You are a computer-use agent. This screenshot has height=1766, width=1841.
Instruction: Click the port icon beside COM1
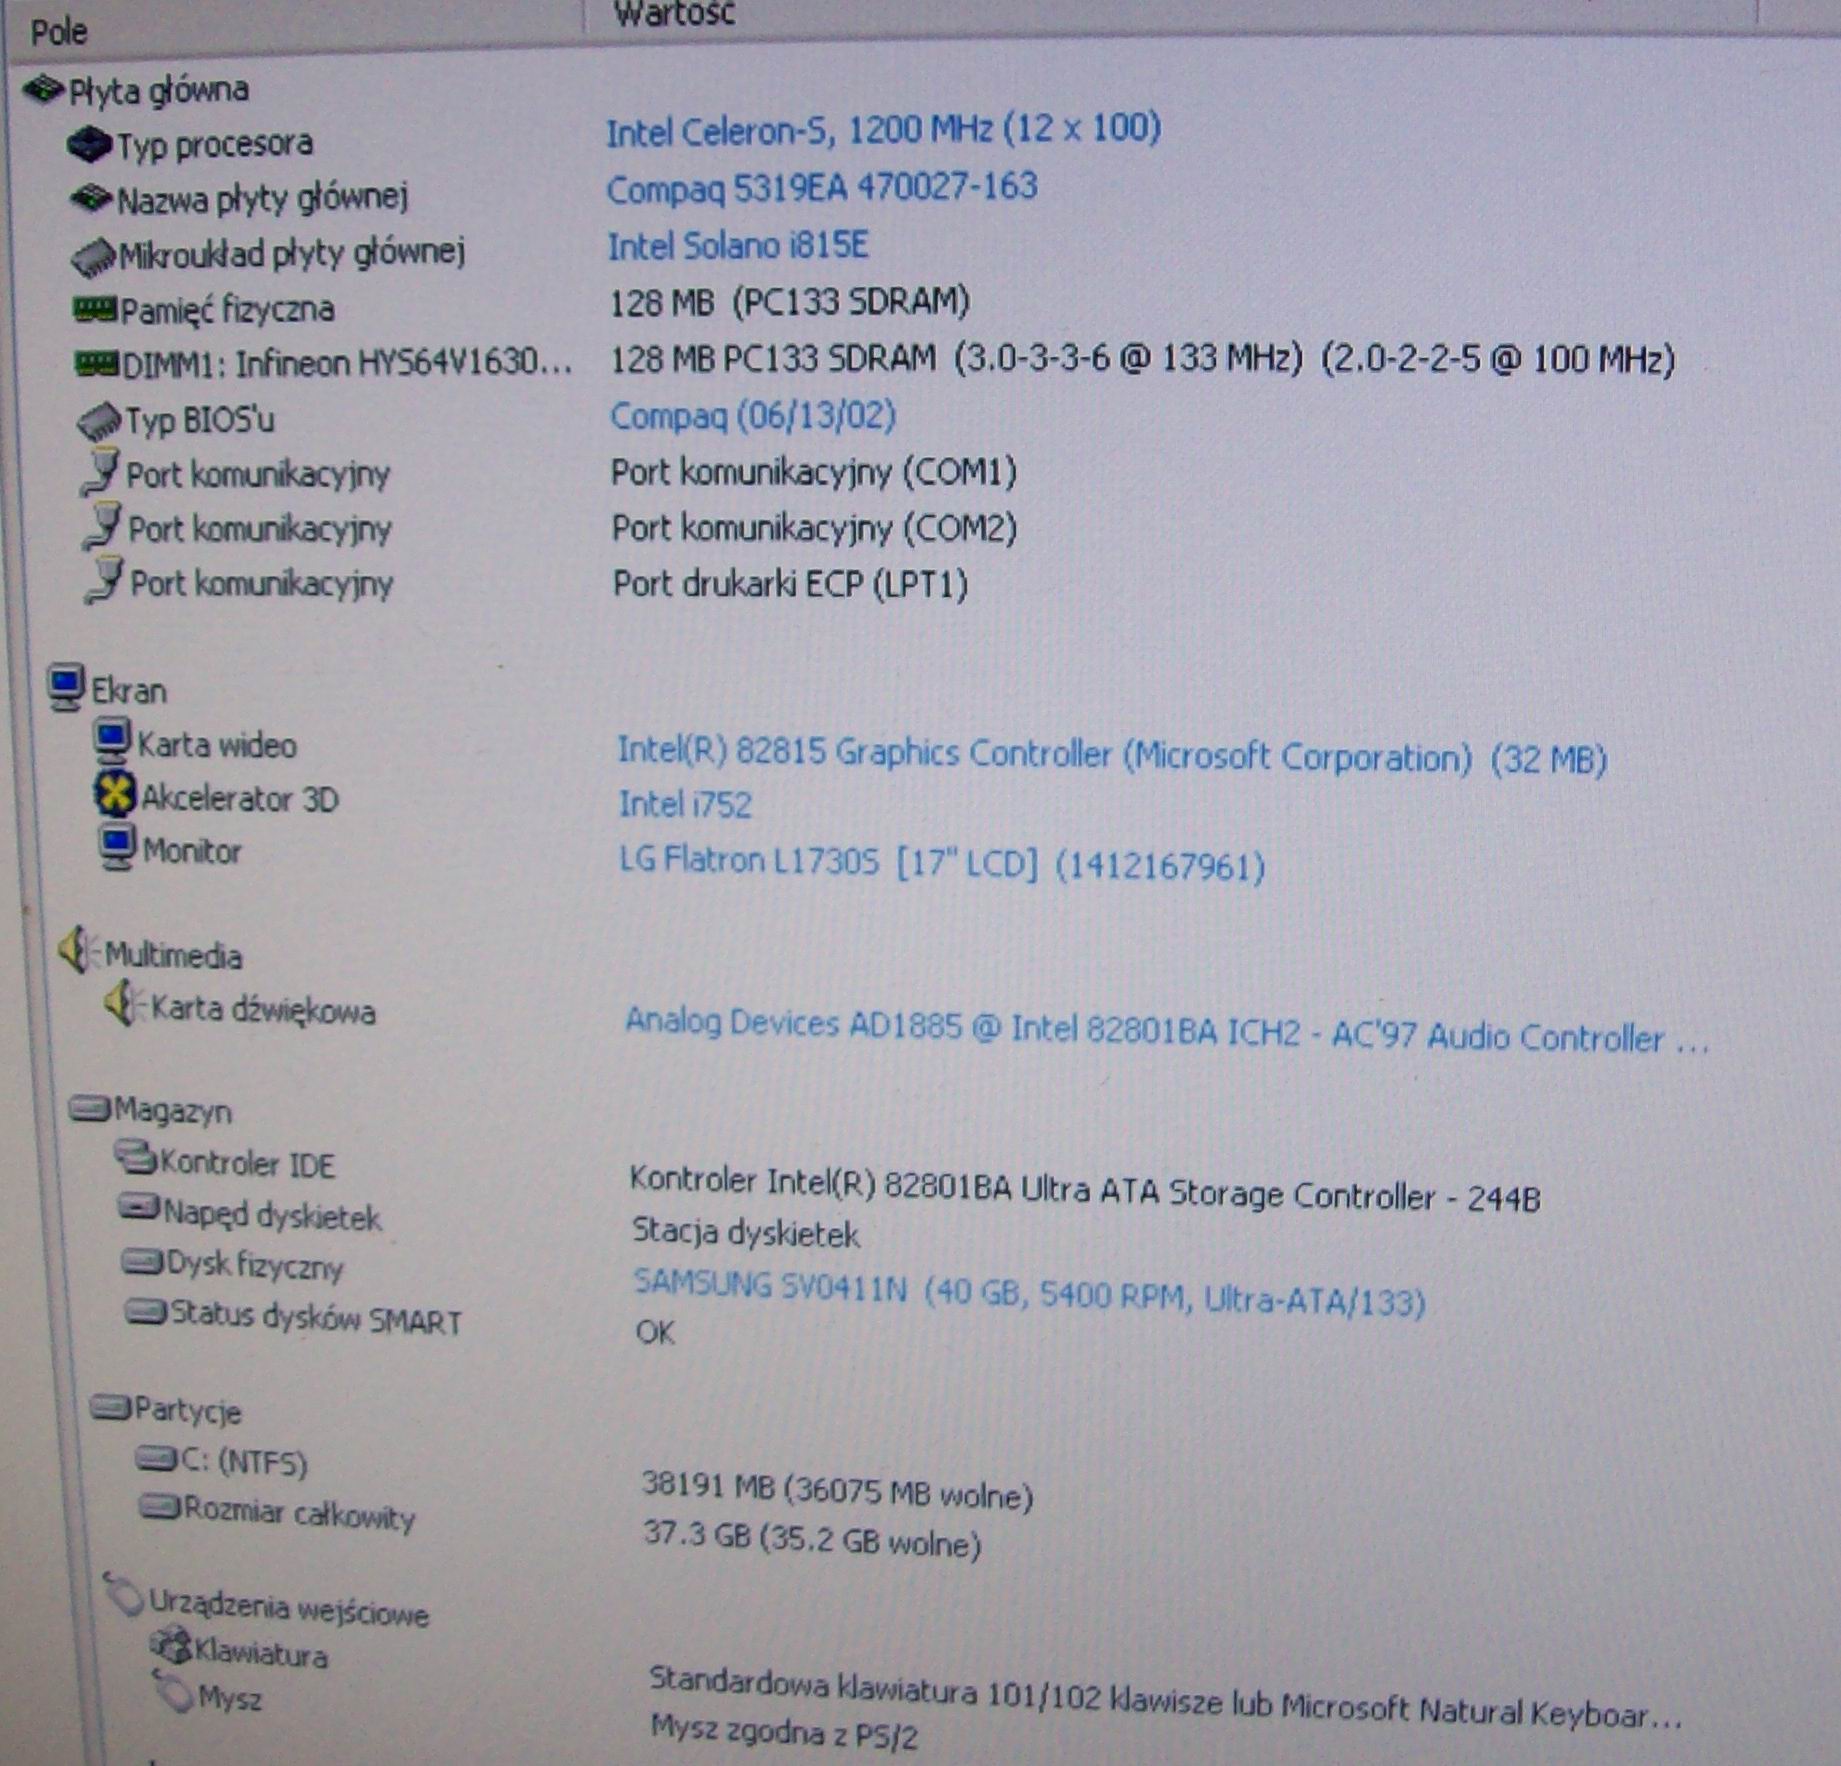pyautogui.click(x=101, y=473)
